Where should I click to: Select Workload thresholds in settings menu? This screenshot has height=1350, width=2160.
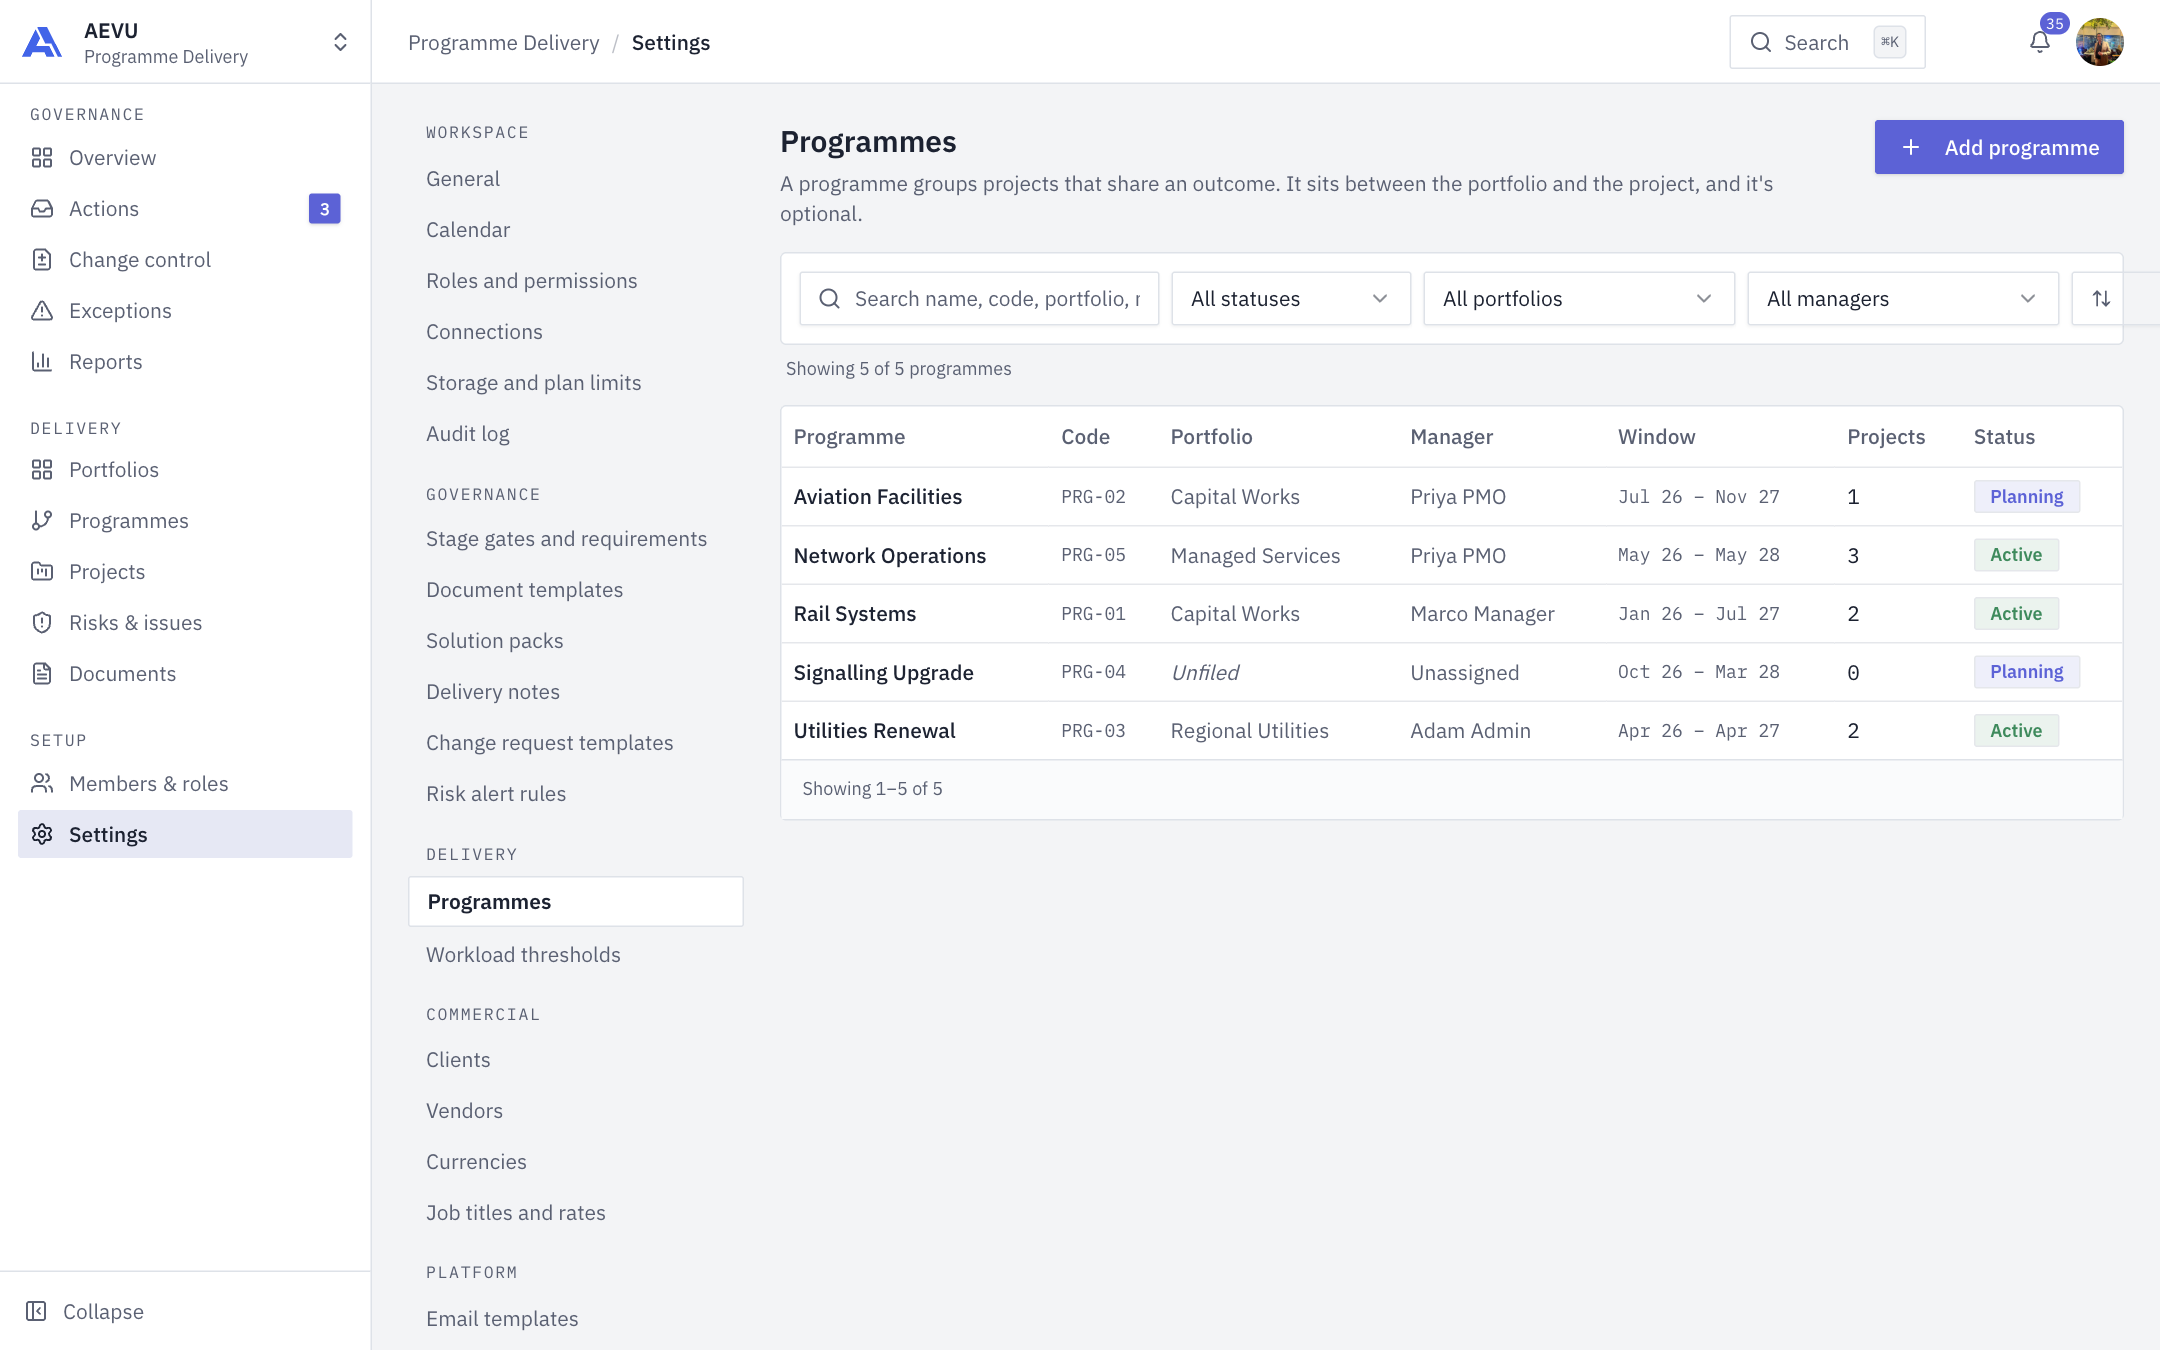[523, 955]
